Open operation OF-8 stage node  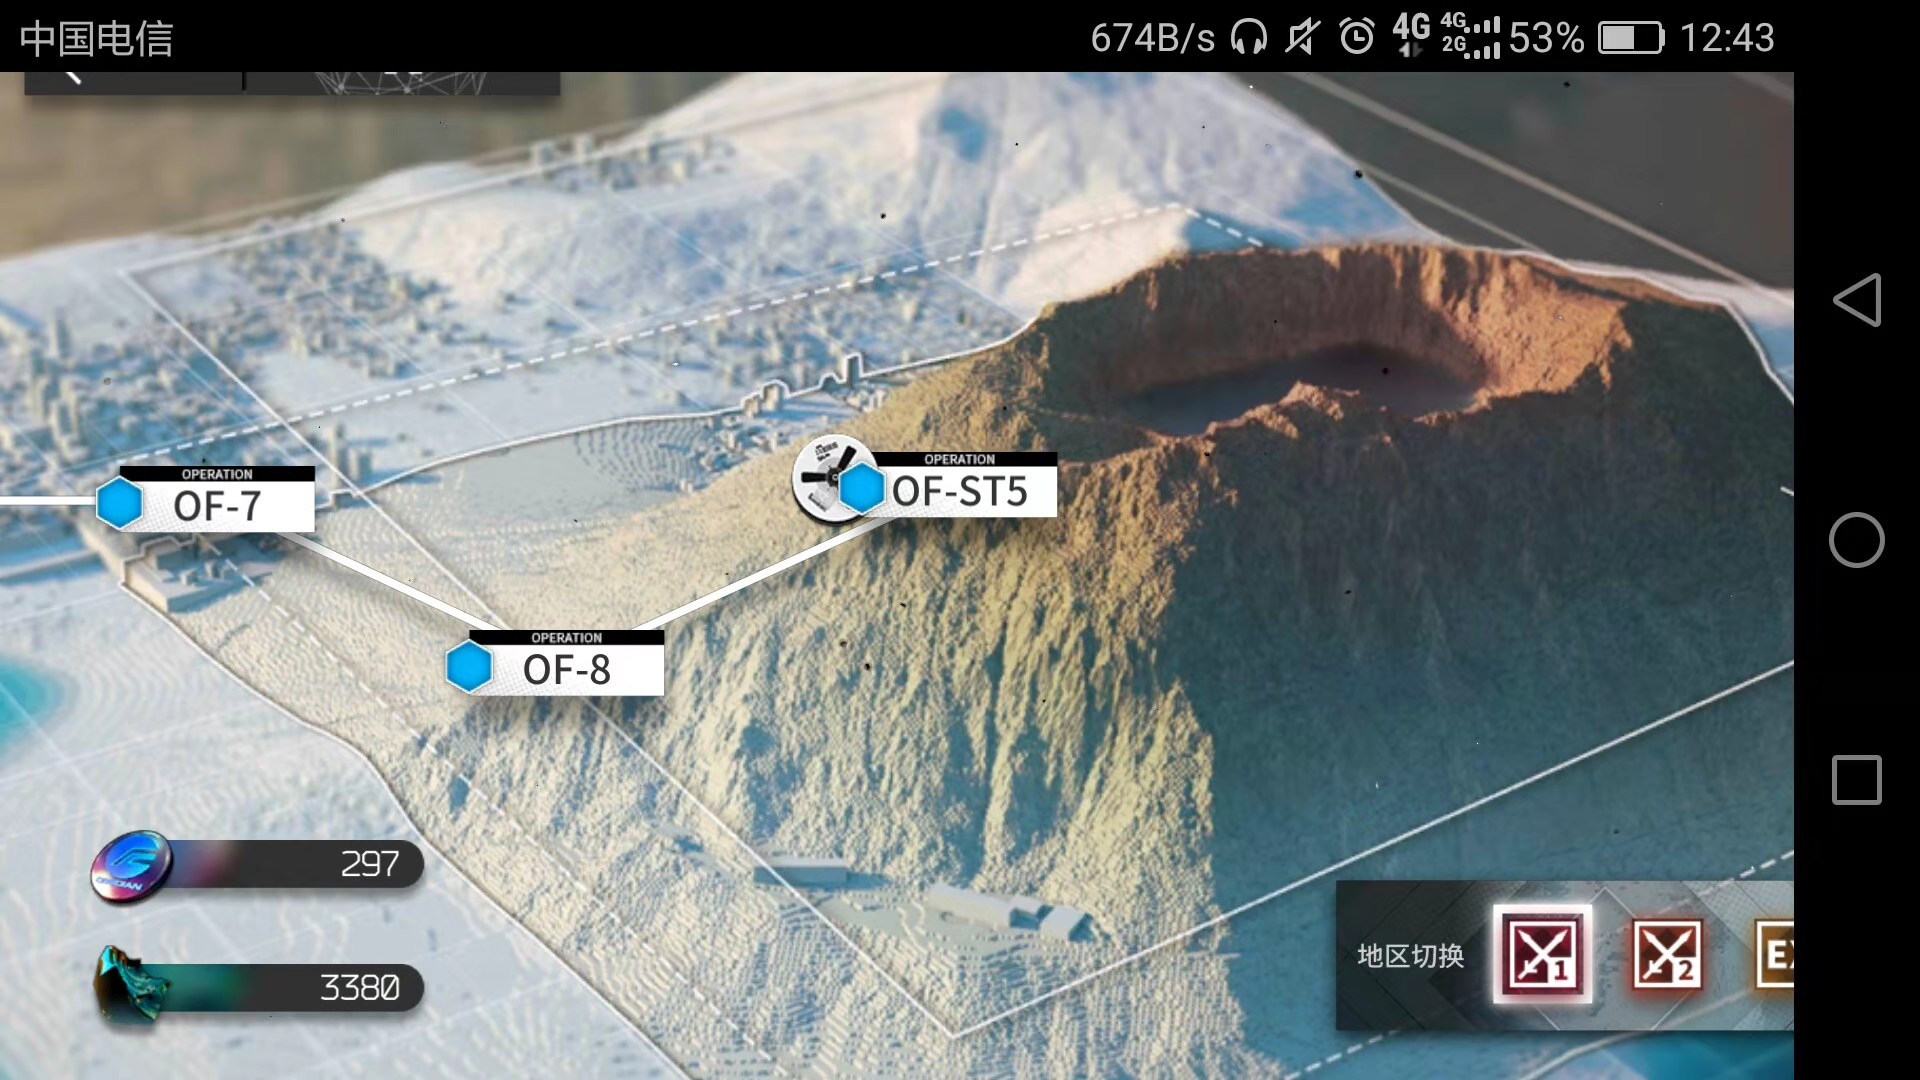555,663
